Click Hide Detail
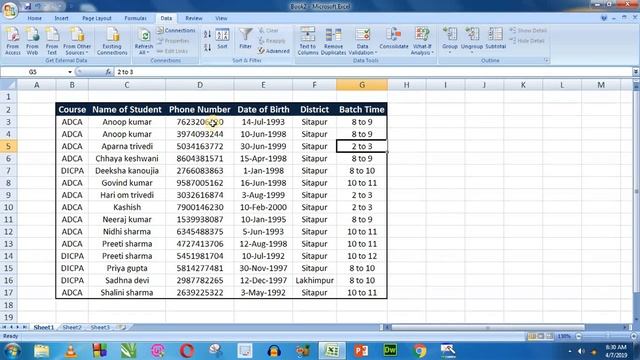Screen dimensions: 640x360 click(x=527, y=41)
